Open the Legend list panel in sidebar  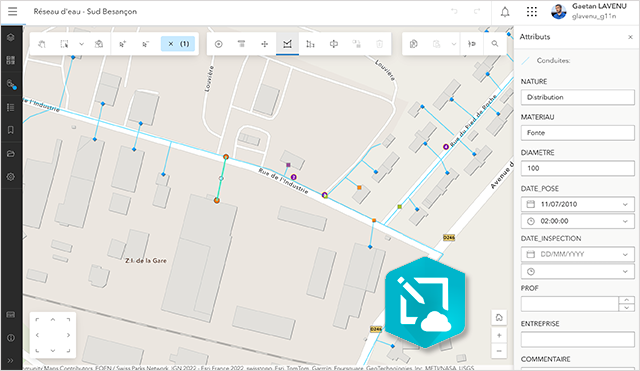click(11, 107)
